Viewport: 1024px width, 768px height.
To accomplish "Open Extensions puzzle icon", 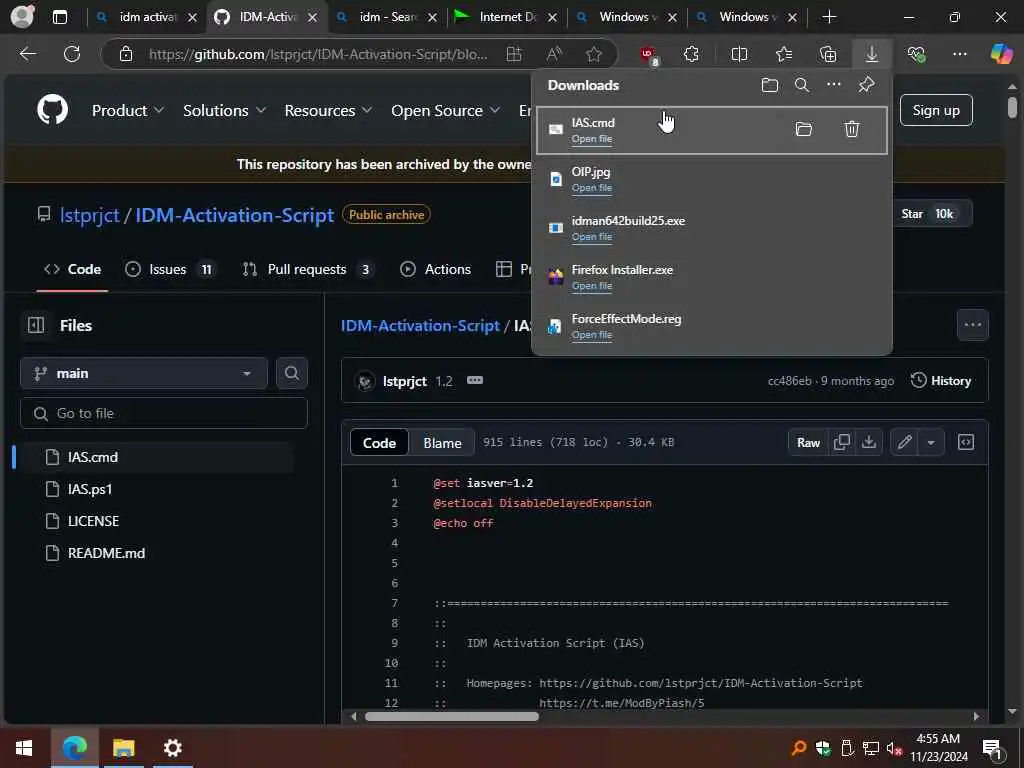I will coord(691,54).
